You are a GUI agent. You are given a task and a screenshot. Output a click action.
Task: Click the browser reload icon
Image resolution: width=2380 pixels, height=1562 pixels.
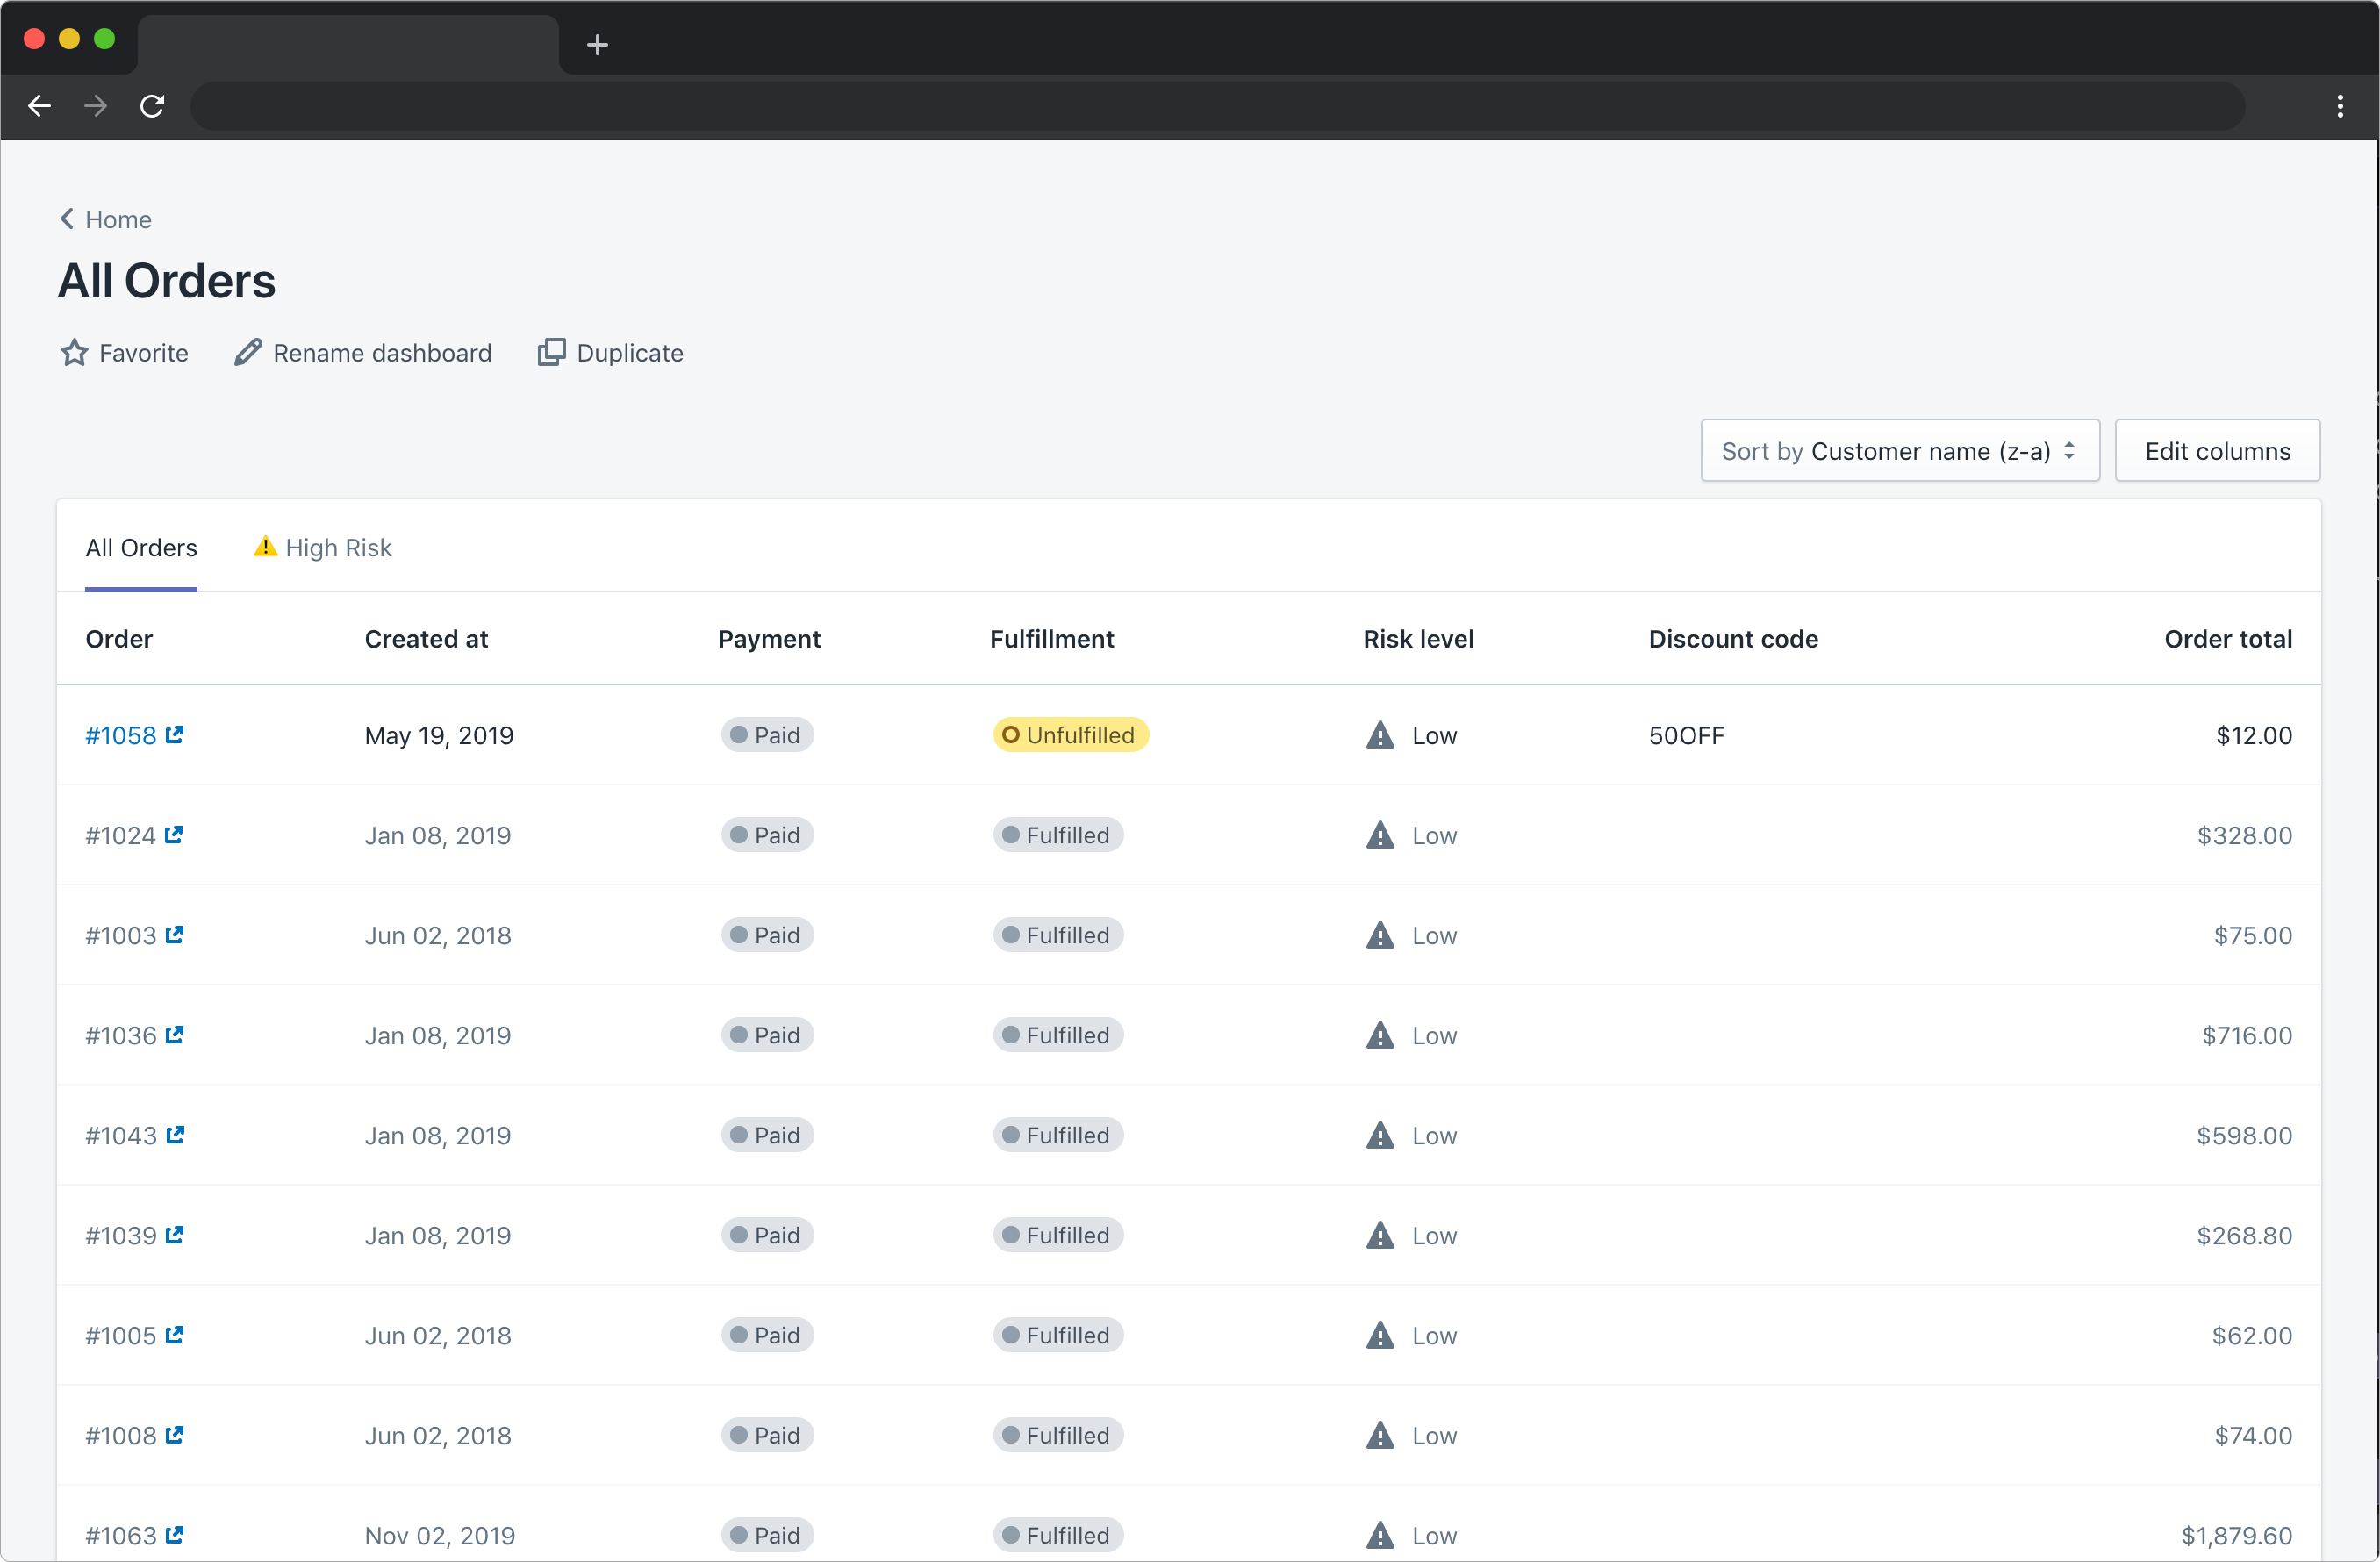click(152, 106)
